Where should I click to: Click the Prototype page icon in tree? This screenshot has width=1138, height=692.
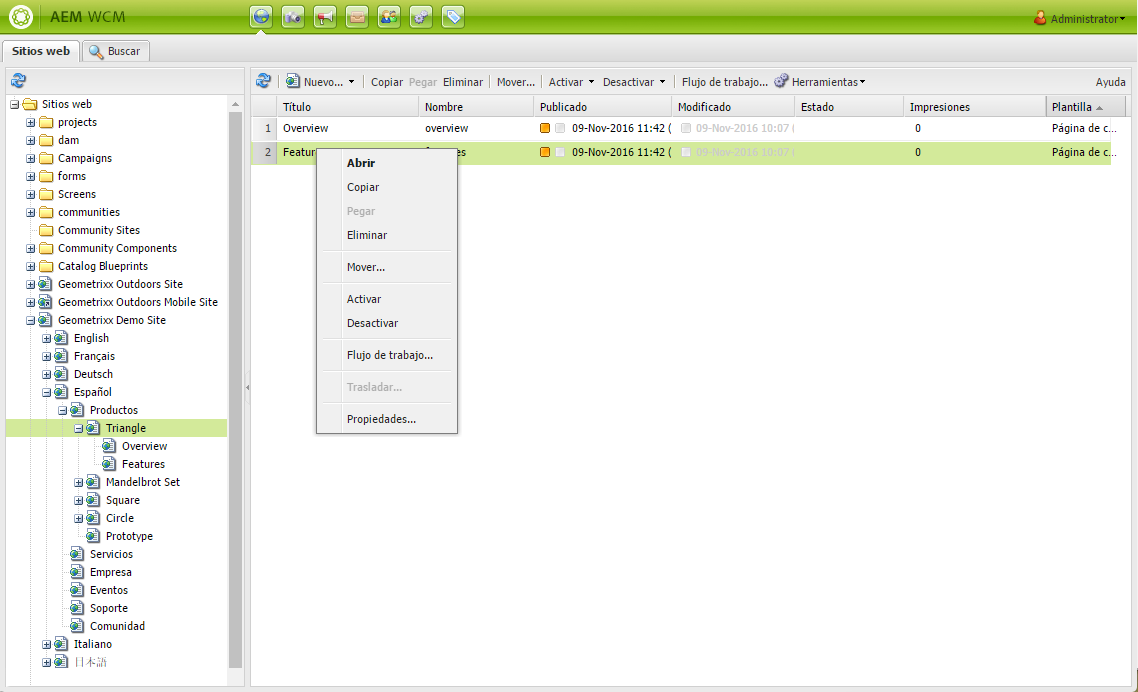pyautogui.click(x=93, y=536)
